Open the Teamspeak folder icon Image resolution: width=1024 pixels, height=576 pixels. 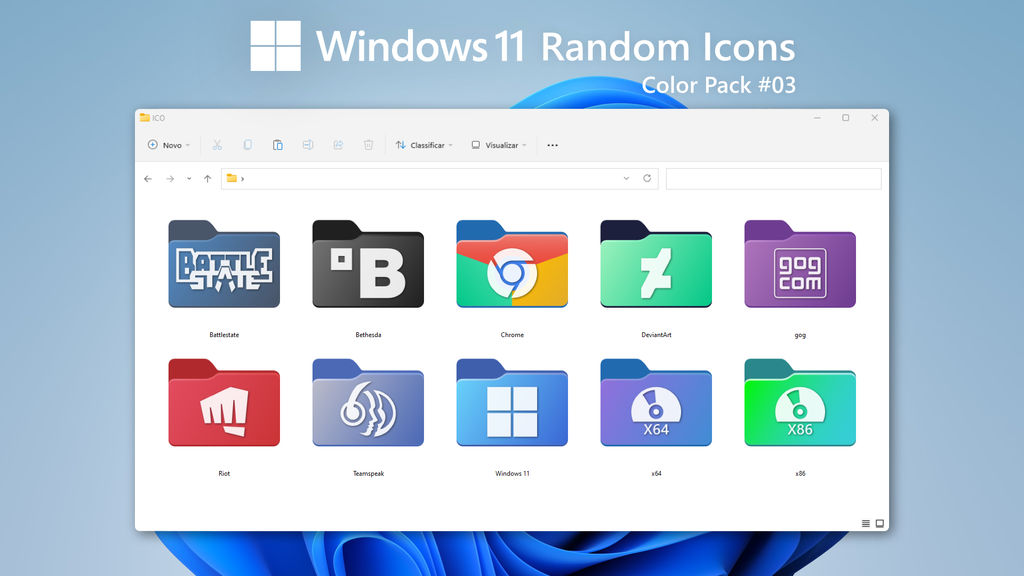368,402
